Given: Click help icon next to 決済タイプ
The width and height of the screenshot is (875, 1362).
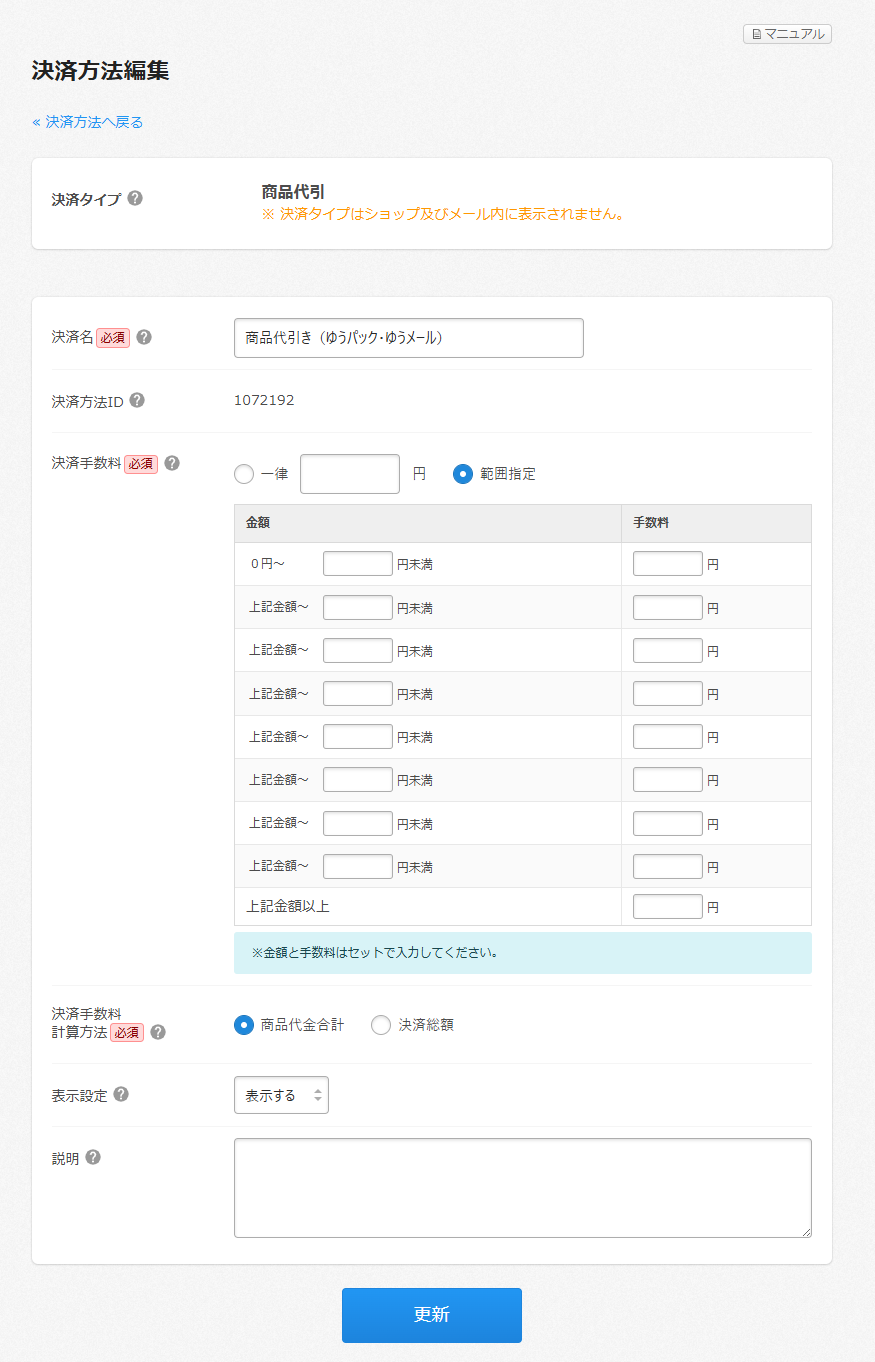Looking at the screenshot, I should coord(135,198).
